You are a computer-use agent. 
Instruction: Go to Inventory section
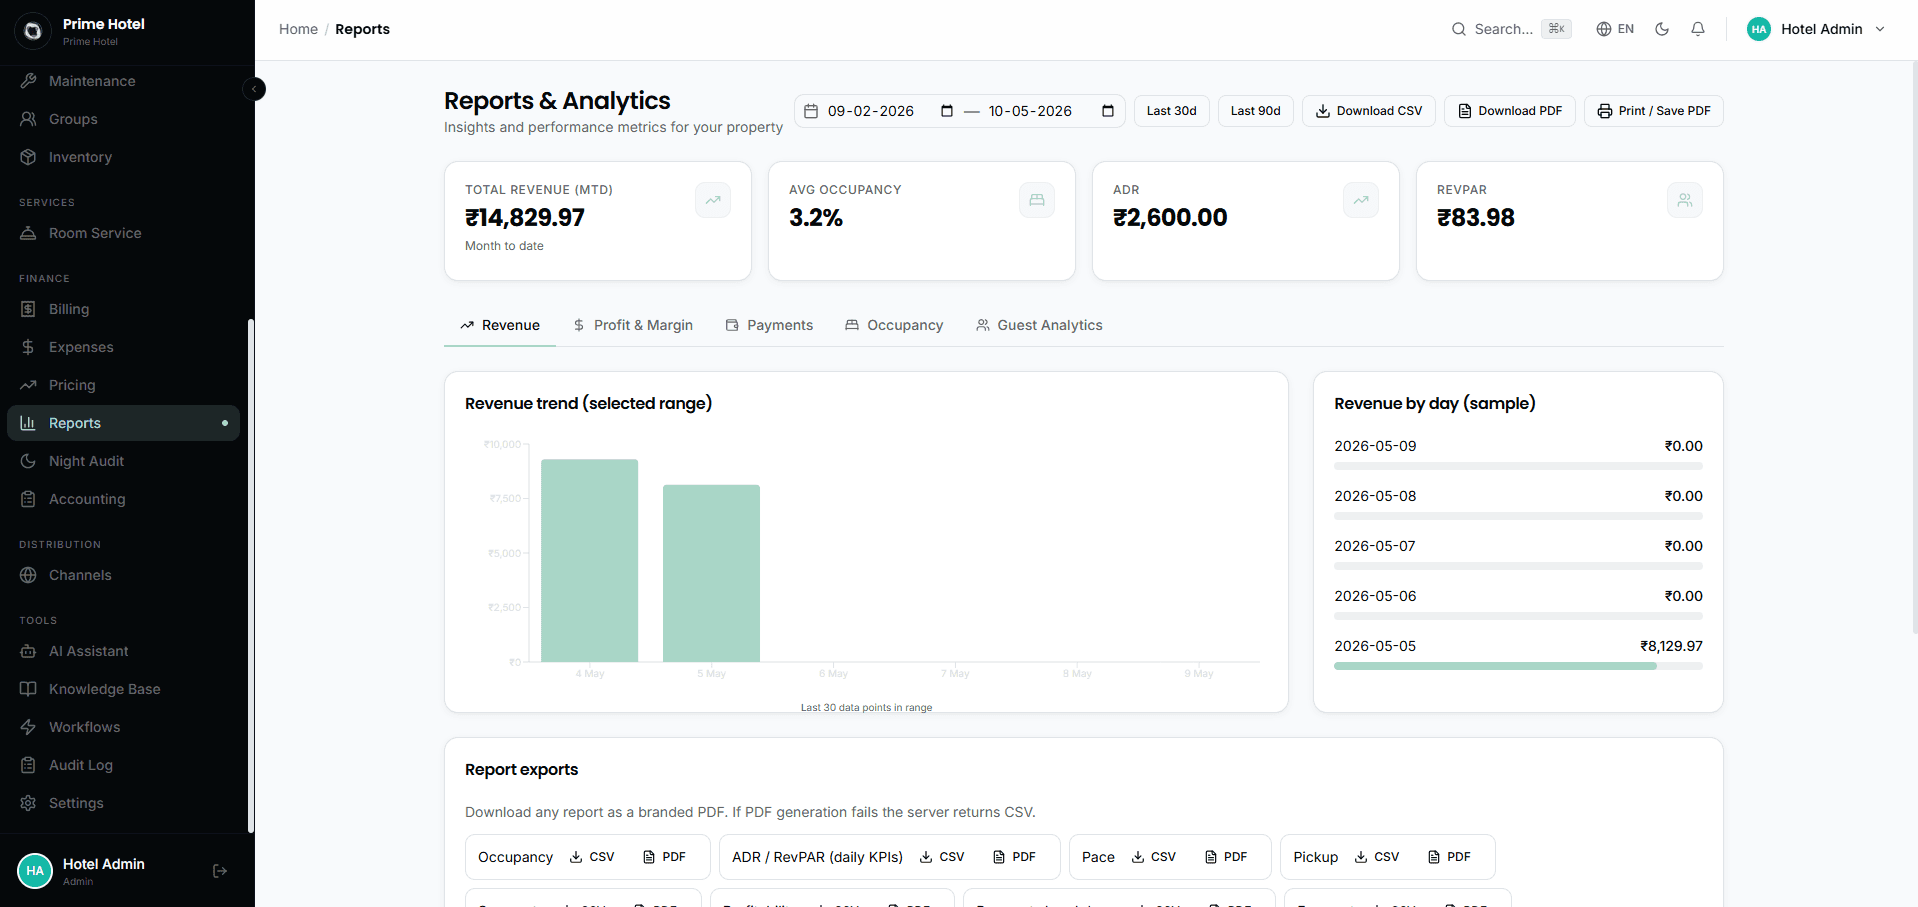[123, 157]
